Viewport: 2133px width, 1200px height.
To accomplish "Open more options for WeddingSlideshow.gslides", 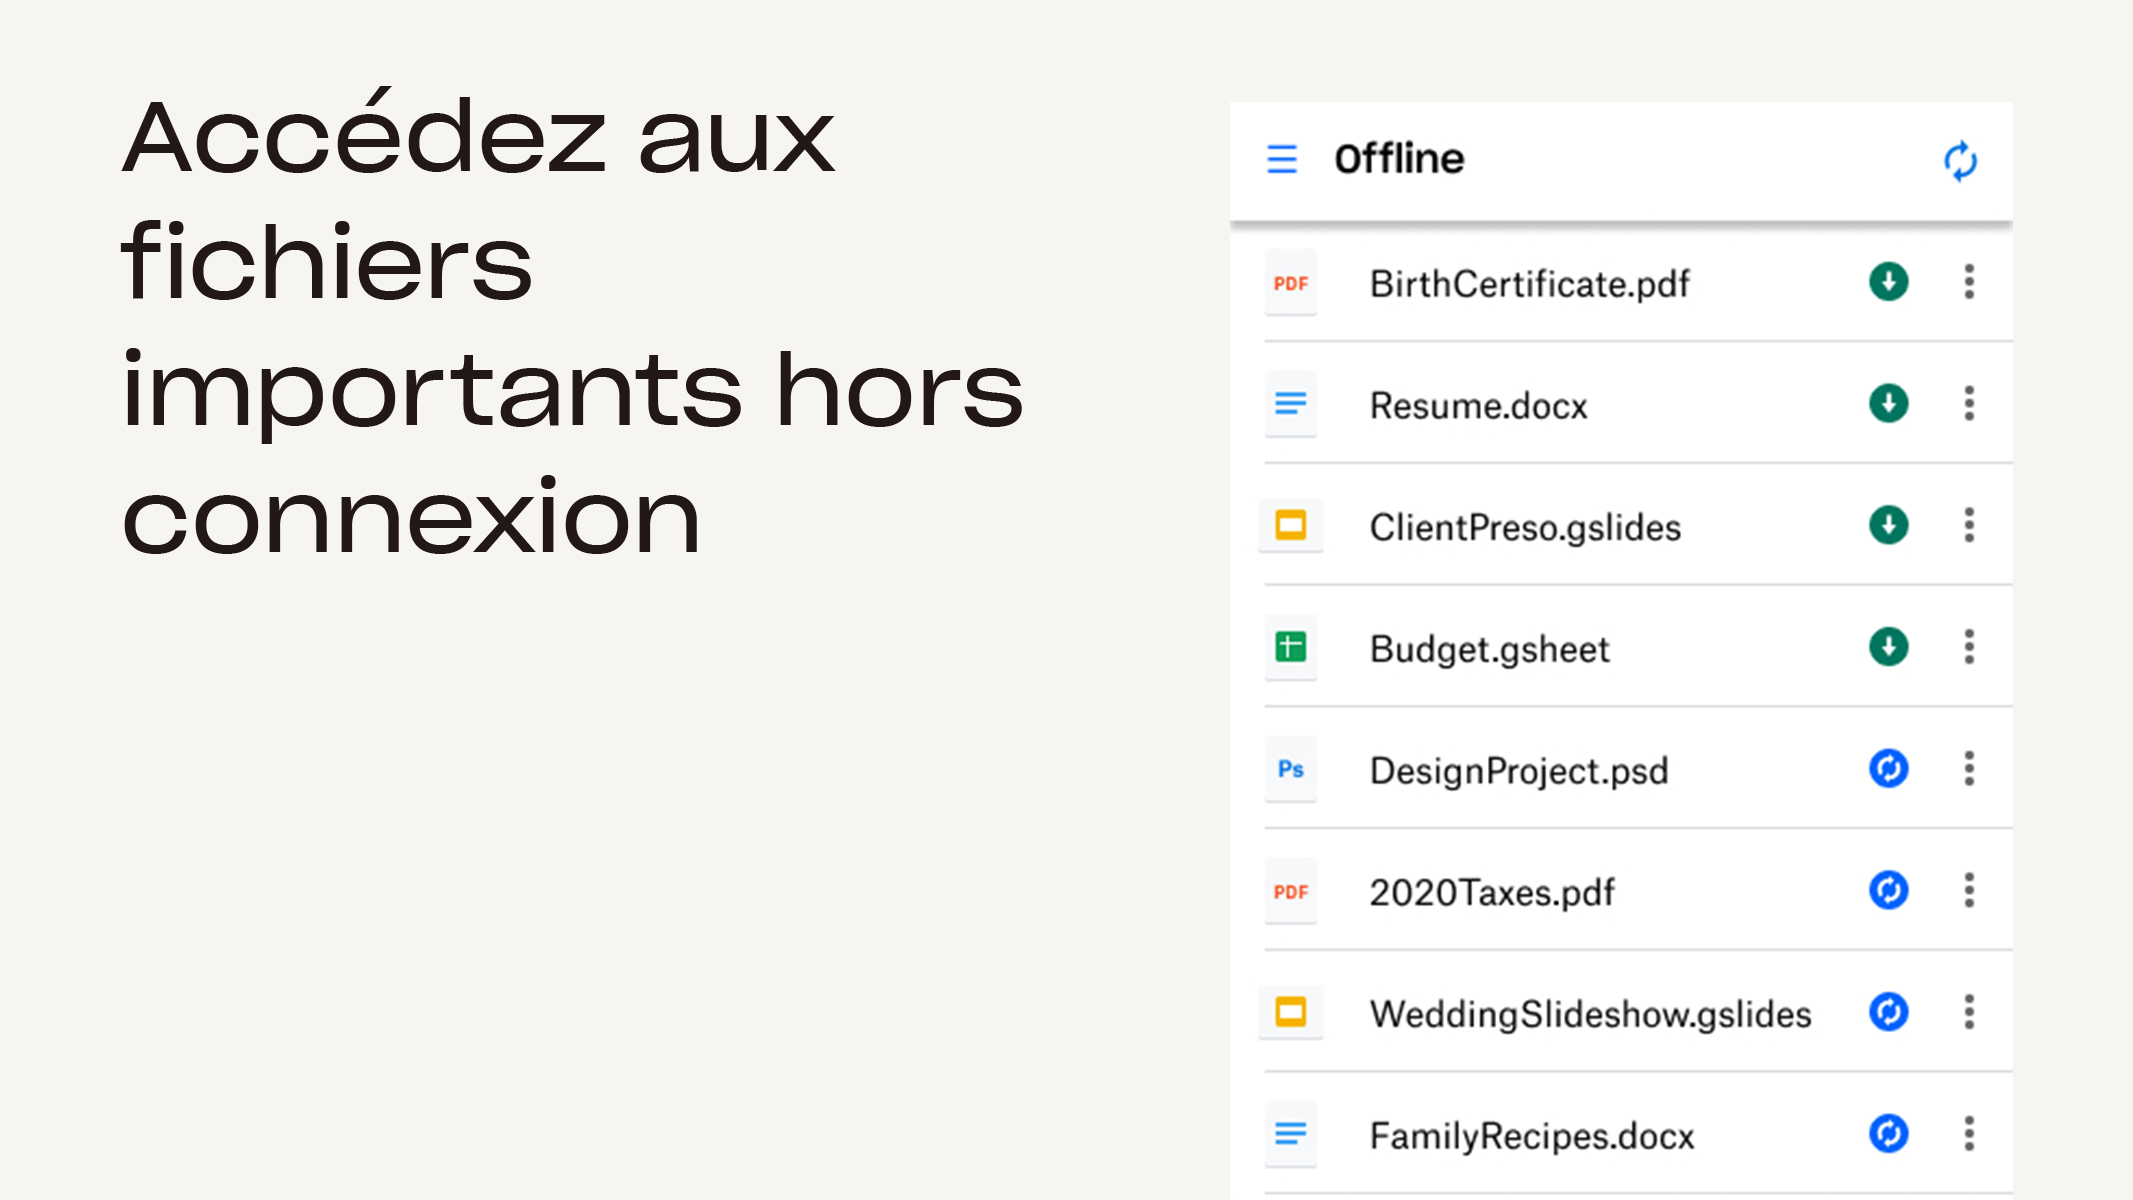I will tap(1969, 1012).
